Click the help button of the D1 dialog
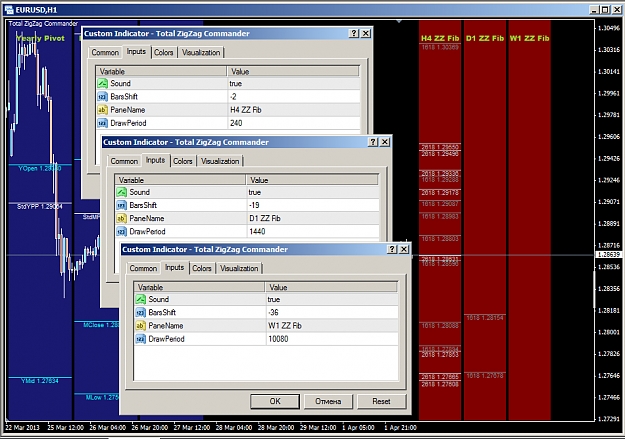Viewport: 625px width, 439px height. [x=373, y=142]
